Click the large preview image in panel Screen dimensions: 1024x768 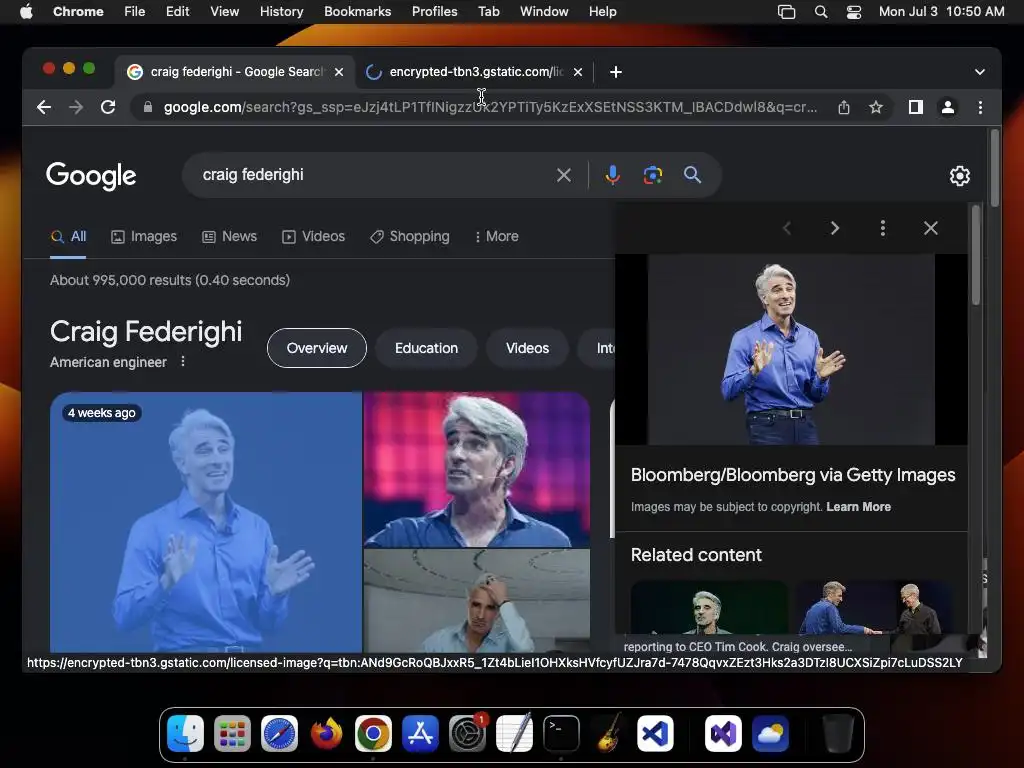pyautogui.click(x=792, y=349)
